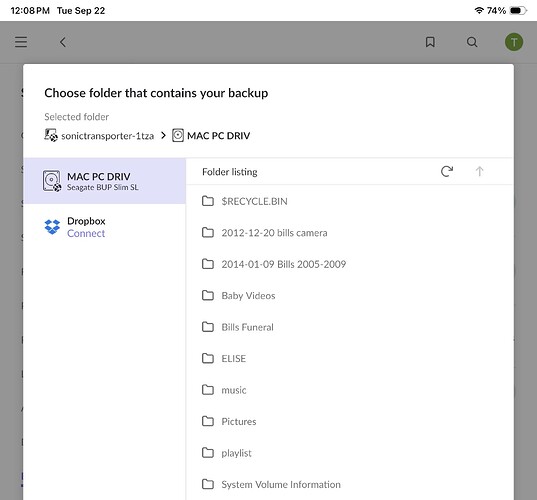Tap the Wi-Fi status icon
This screenshot has width=537, height=500.
pos(479,11)
